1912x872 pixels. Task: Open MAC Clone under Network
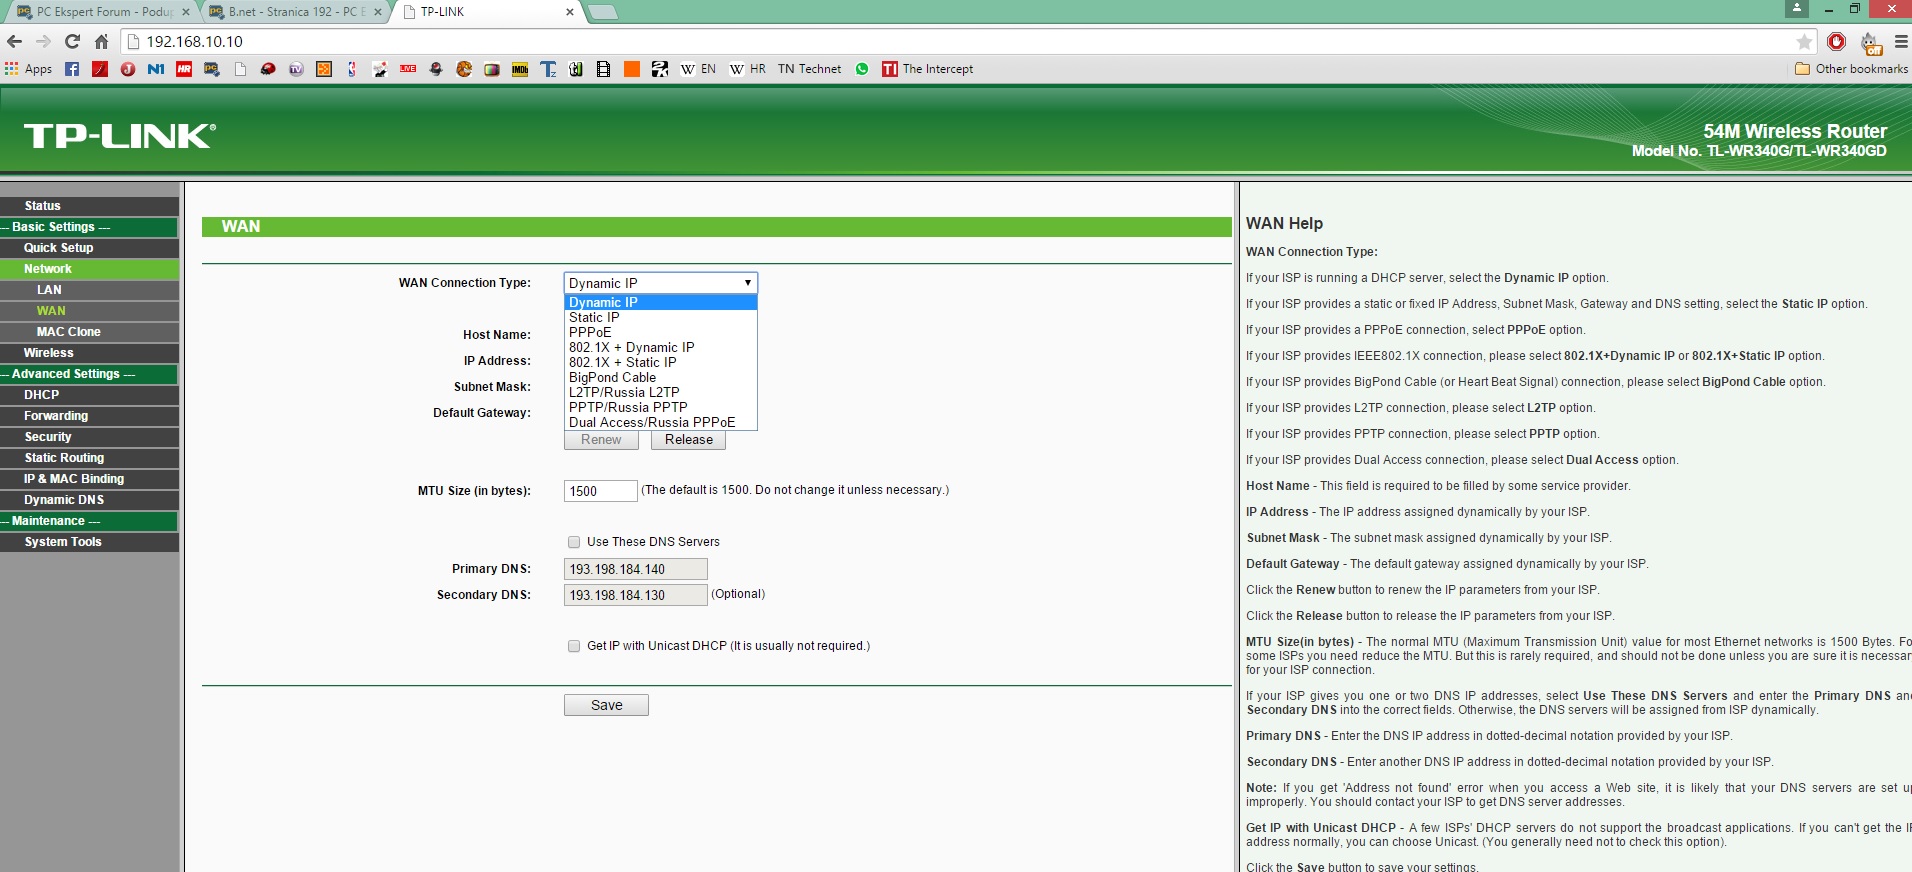[x=68, y=332]
